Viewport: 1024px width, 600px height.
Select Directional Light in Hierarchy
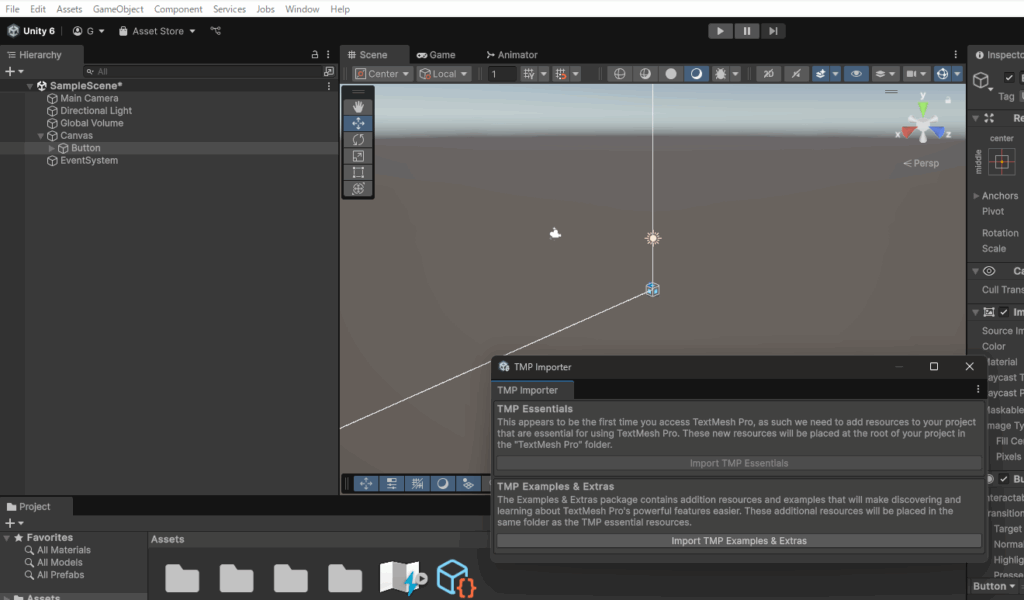point(95,110)
